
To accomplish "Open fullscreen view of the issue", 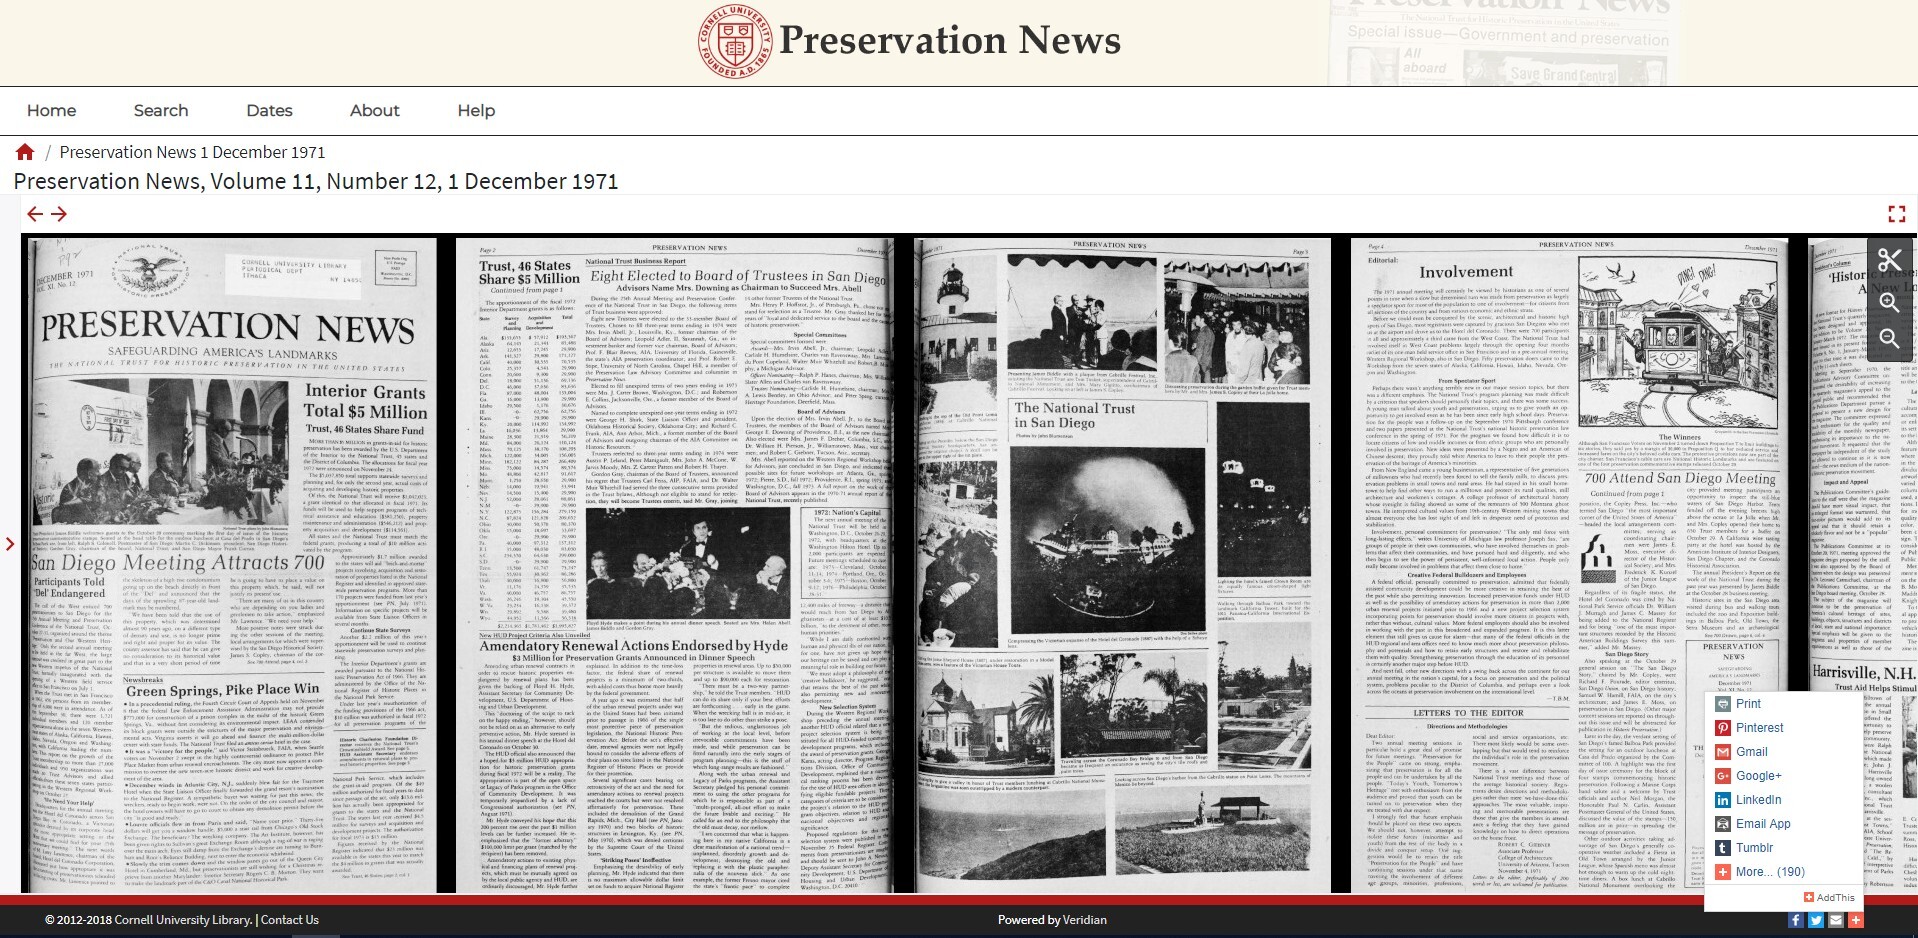I will point(1896,212).
